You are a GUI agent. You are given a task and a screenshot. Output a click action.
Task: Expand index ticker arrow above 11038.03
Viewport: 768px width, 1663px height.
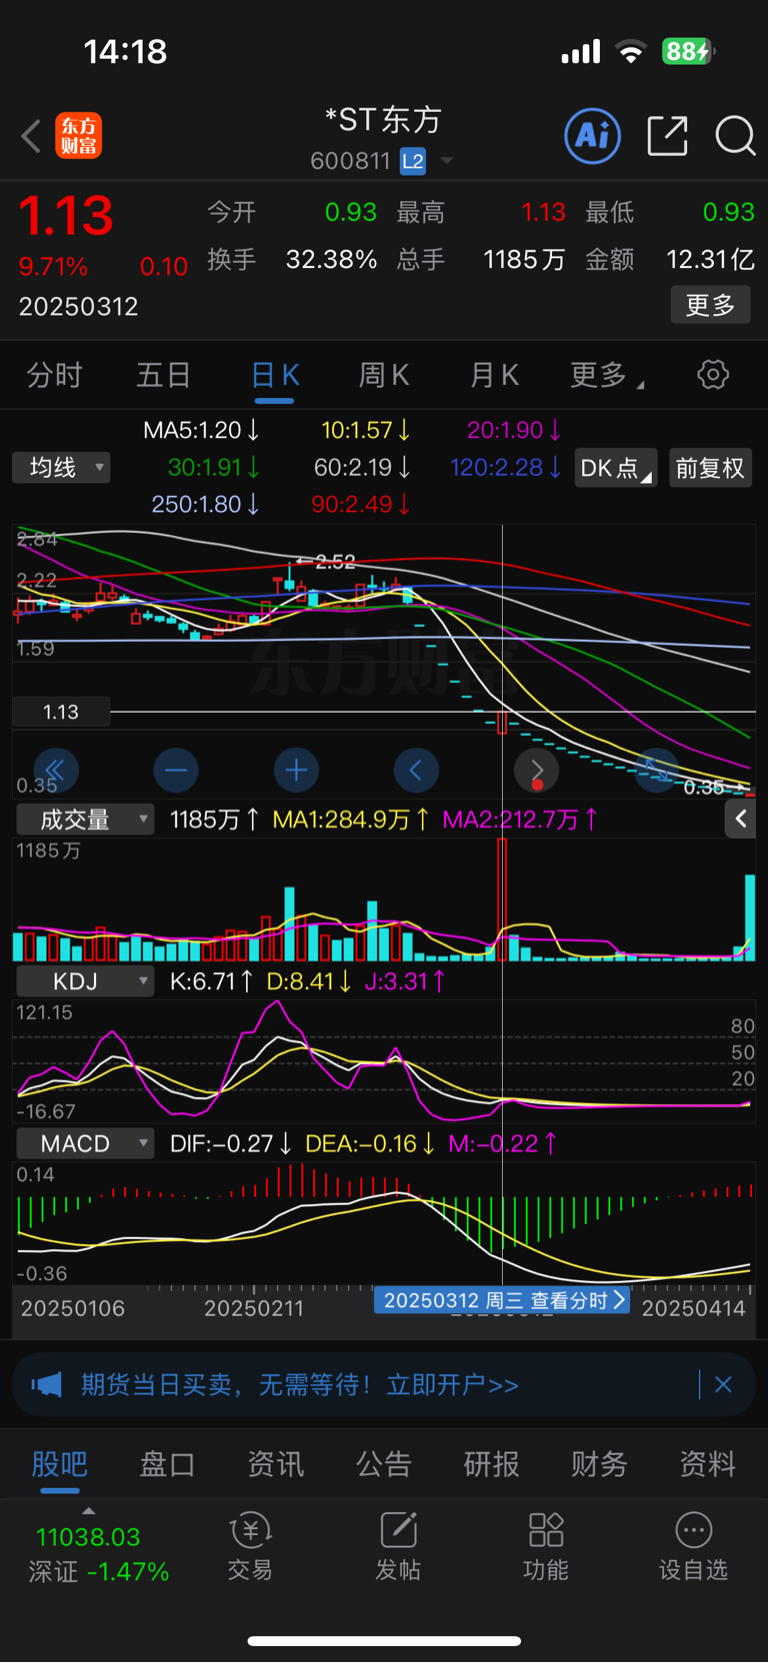pyautogui.click(x=88, y=1510)
